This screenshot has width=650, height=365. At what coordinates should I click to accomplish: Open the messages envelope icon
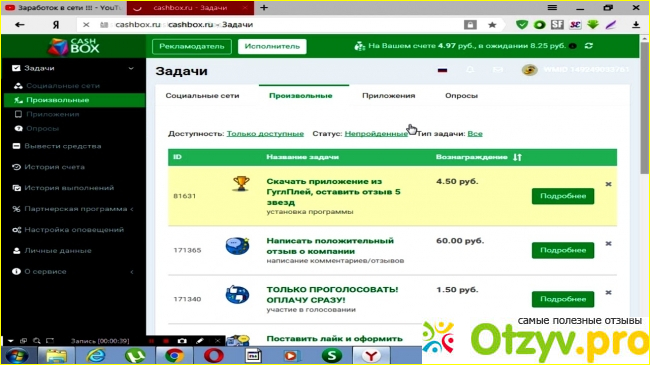497,70
